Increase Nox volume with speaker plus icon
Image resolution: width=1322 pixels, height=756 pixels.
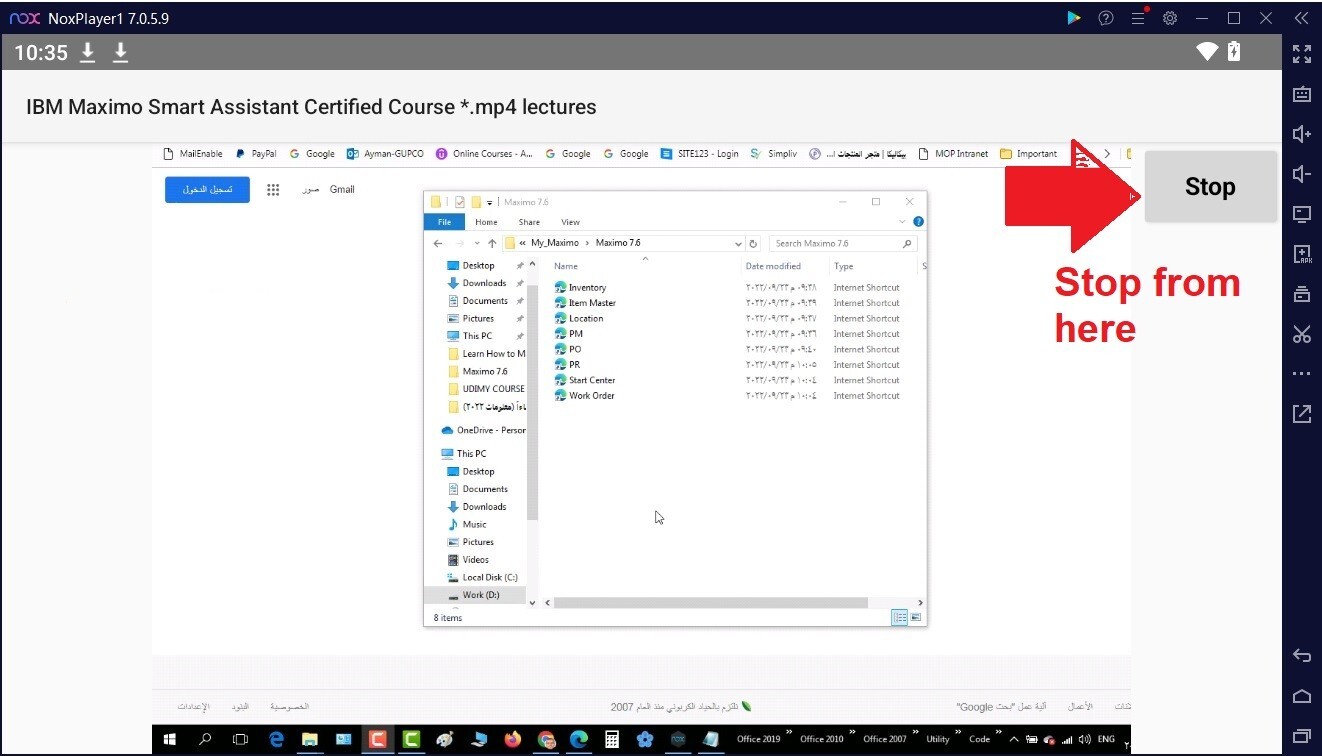click(x=1301, y=135)
